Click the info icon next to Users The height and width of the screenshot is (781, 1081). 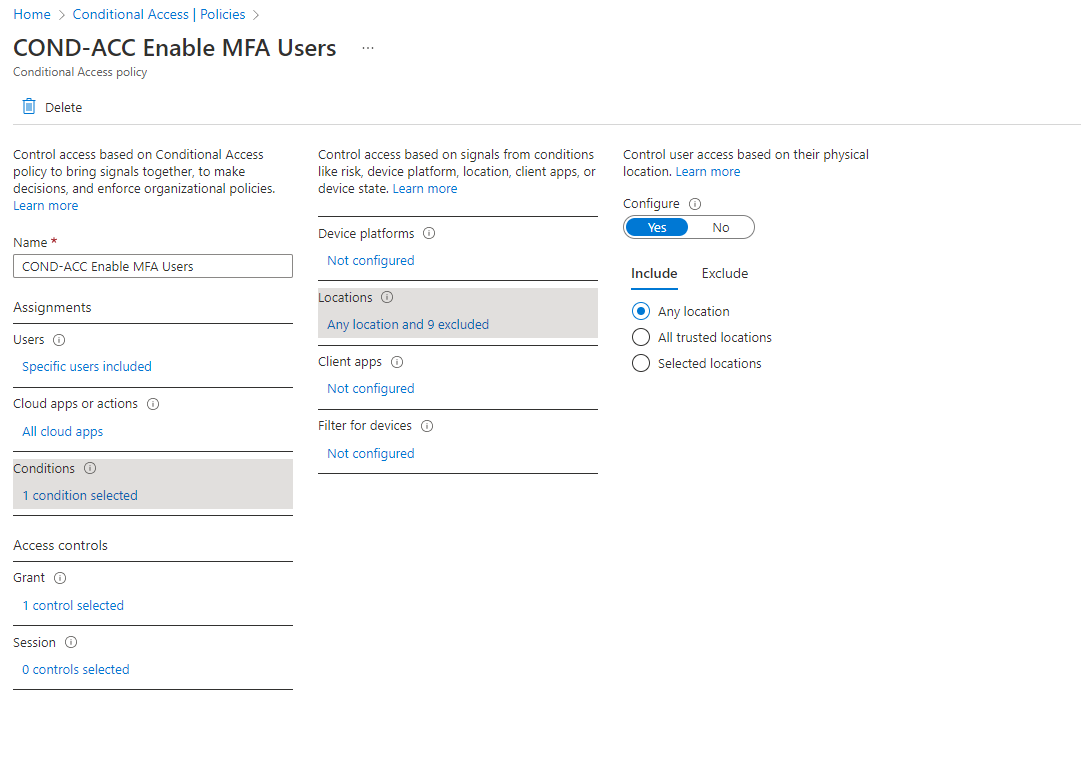(x=59, y=340)
